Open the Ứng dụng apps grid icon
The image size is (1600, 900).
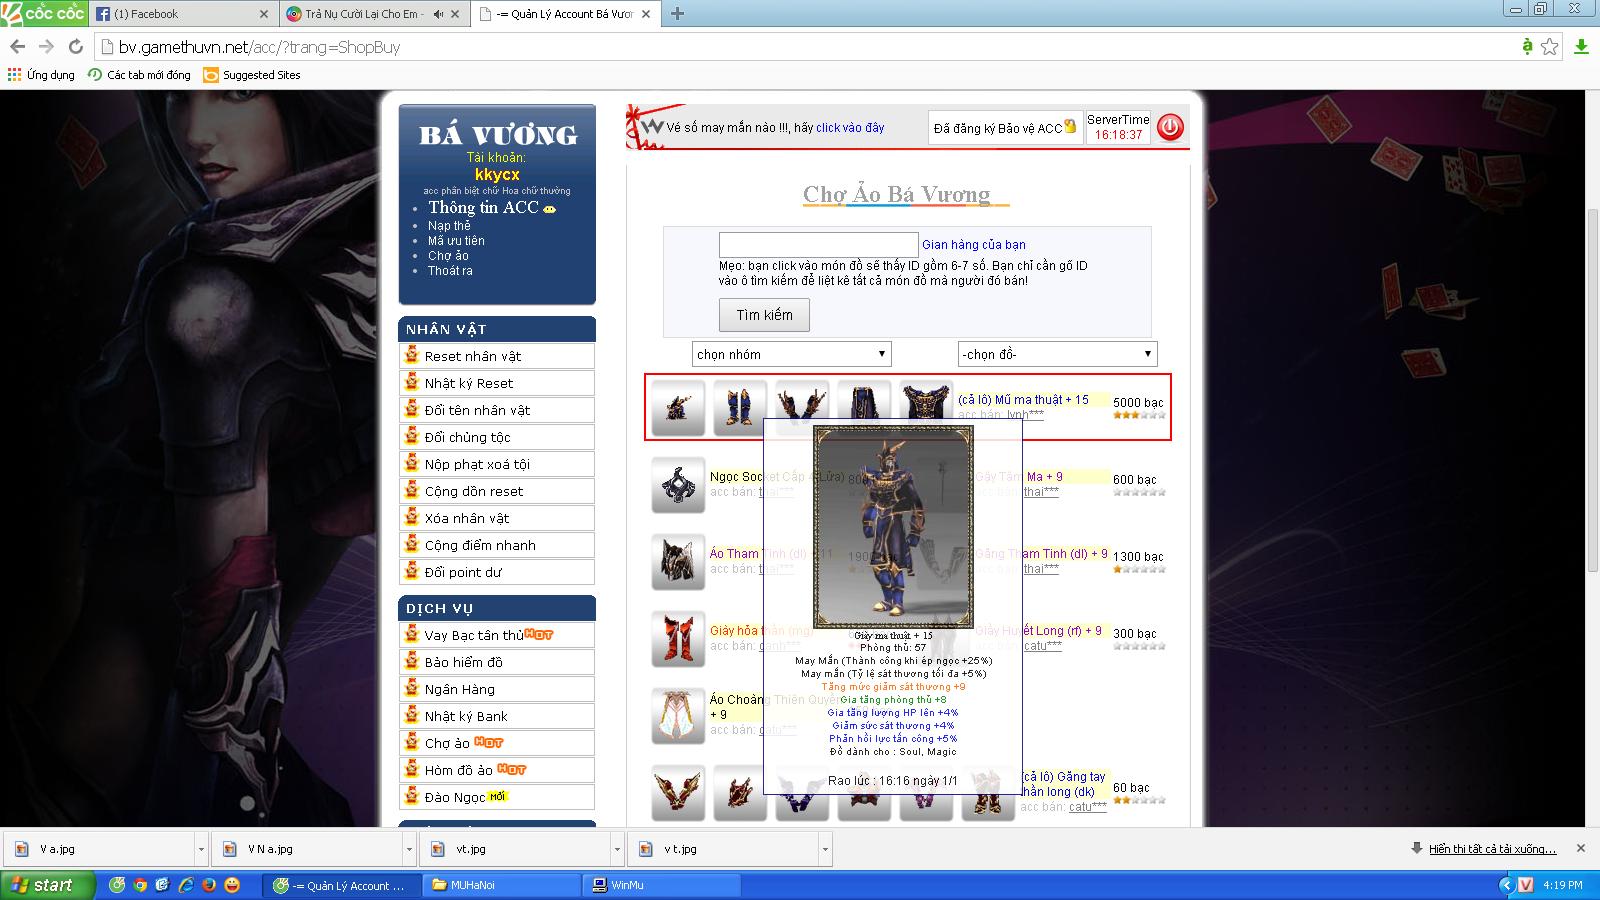pos(14,74)
